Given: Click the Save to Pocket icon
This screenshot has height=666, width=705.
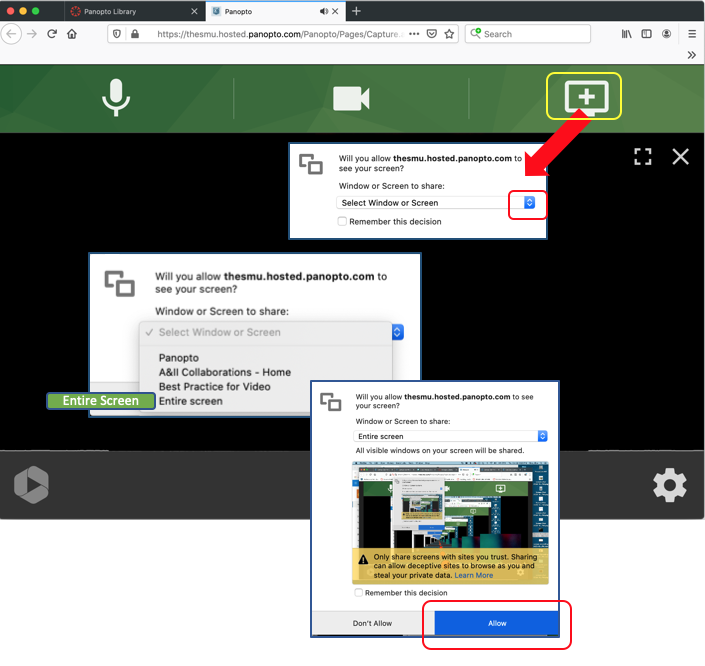Looking at the screenshot, I should 432,34.
